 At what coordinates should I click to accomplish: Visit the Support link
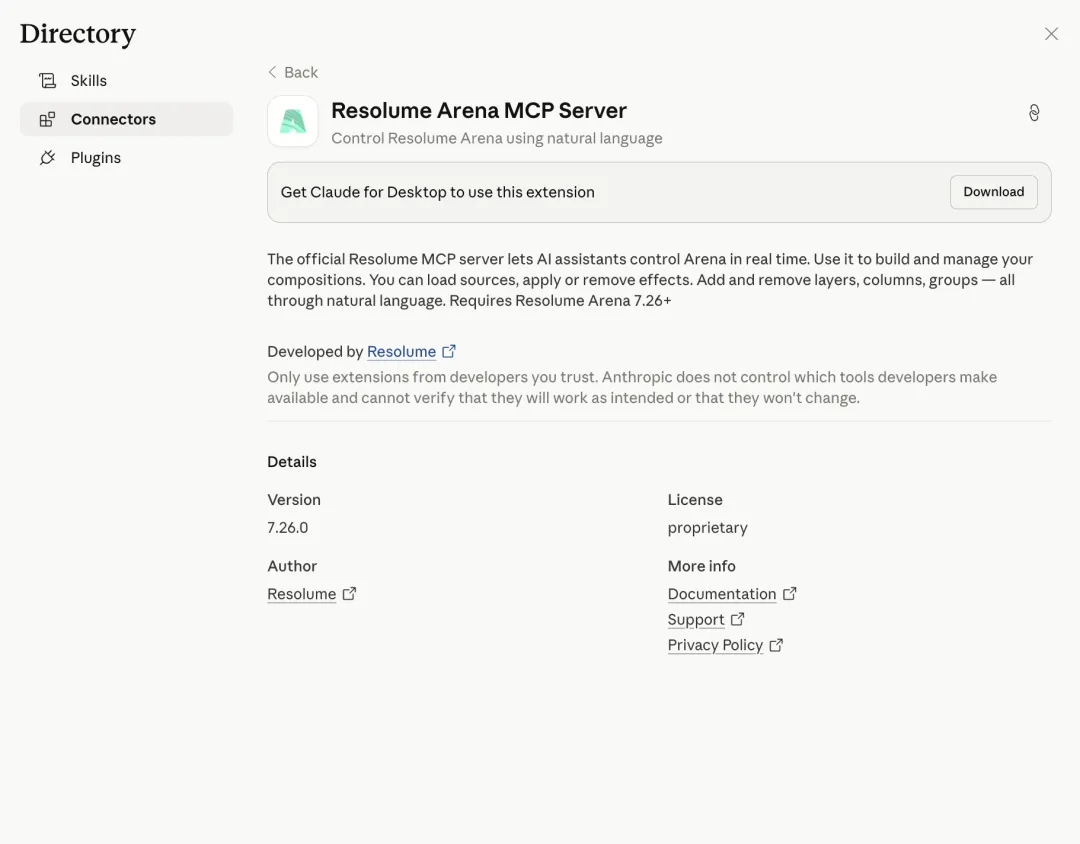click(x=695, y=620)
